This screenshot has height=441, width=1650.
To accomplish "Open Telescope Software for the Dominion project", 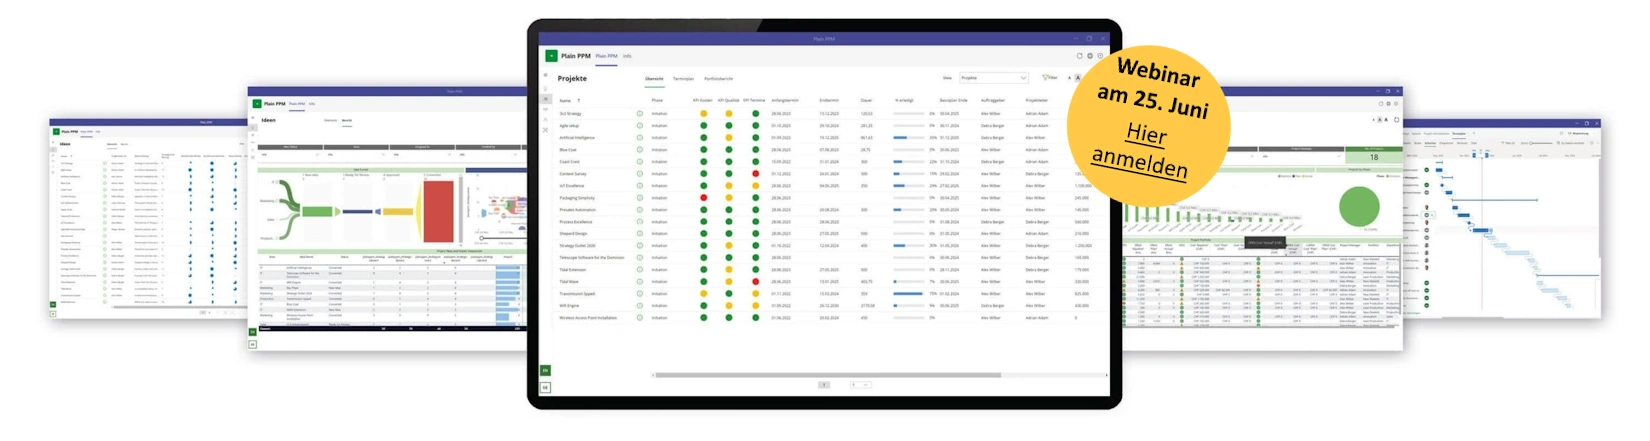I will tap(591, 258).
